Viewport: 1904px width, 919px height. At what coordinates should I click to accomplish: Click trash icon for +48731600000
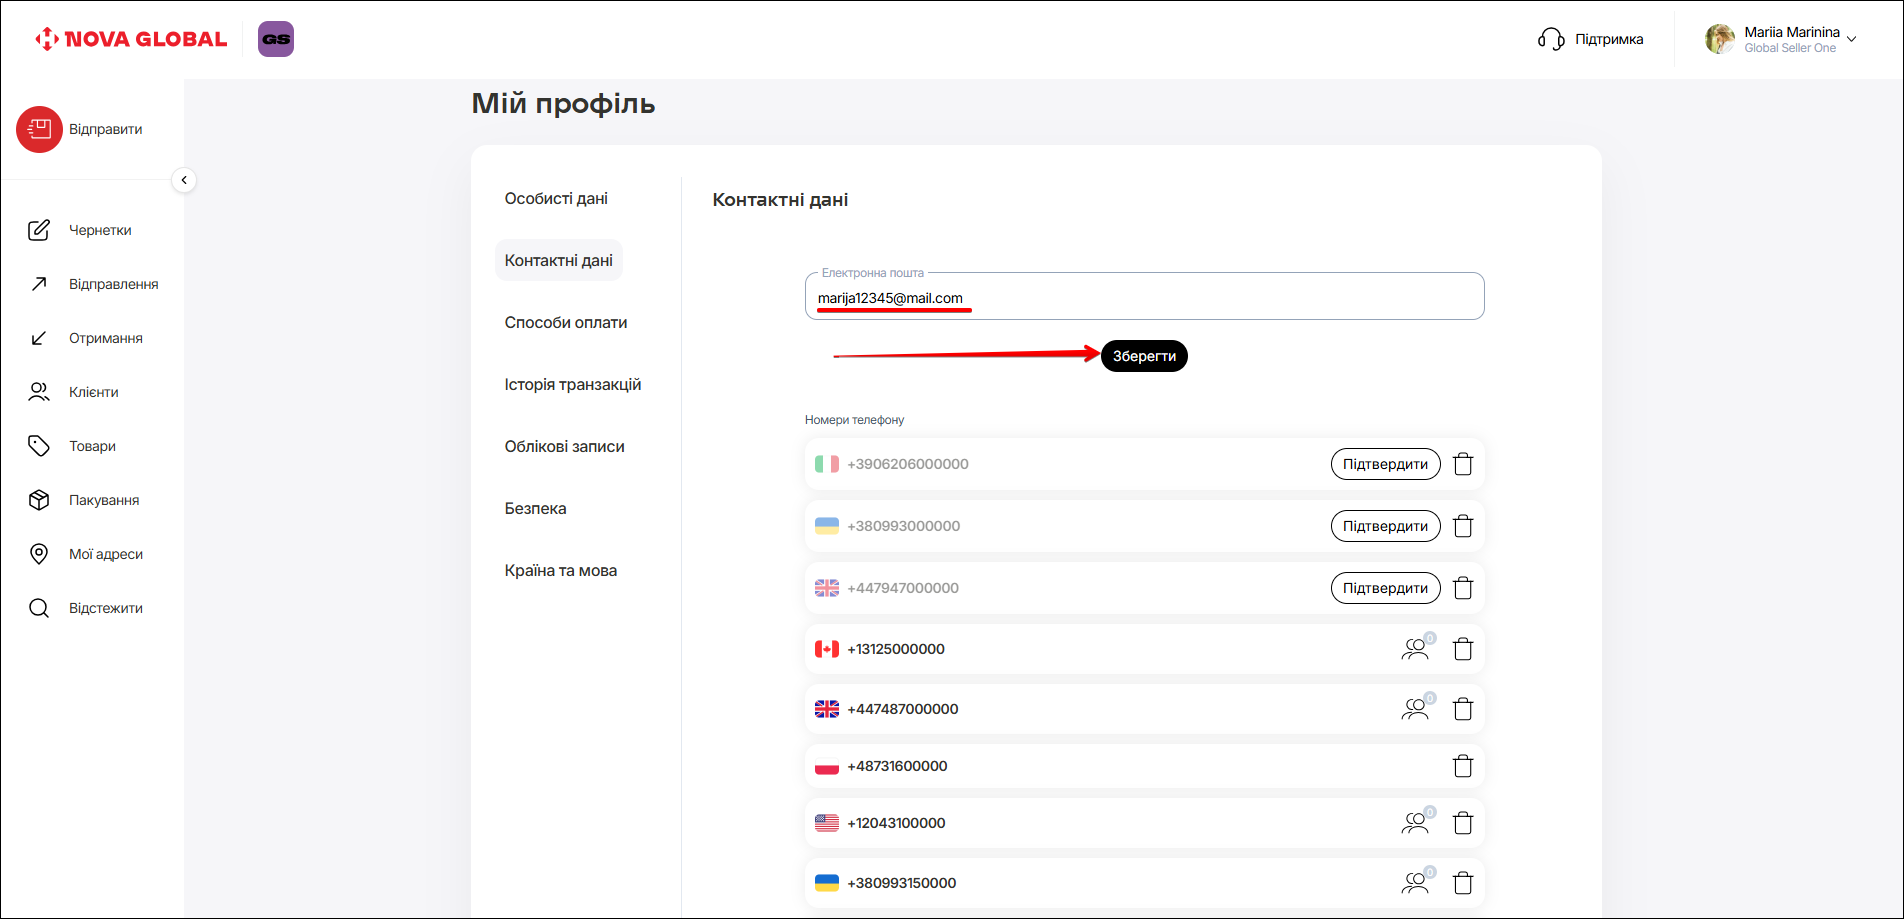click(1463, 766)
